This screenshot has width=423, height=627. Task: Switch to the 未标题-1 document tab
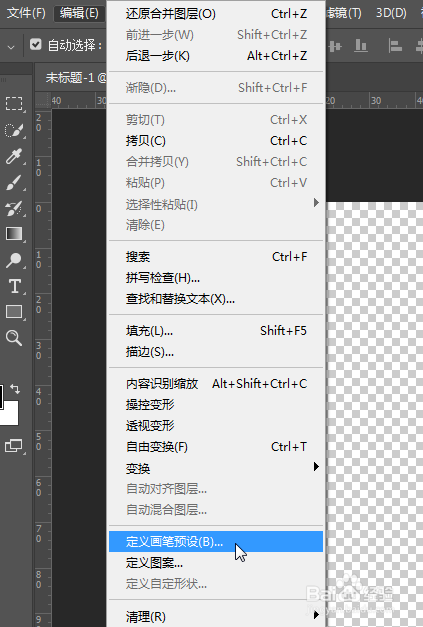click(72, 78)
